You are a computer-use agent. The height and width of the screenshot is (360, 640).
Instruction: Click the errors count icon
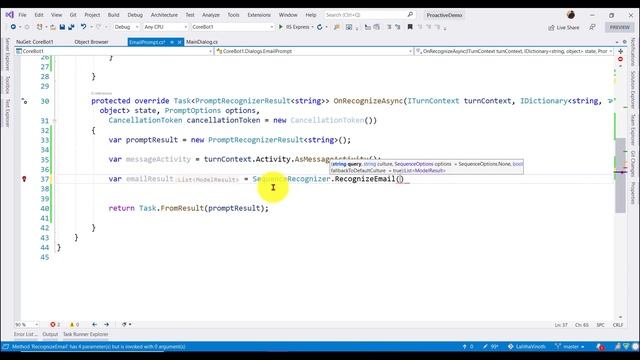pyautogui.click(x=53, y=324)
